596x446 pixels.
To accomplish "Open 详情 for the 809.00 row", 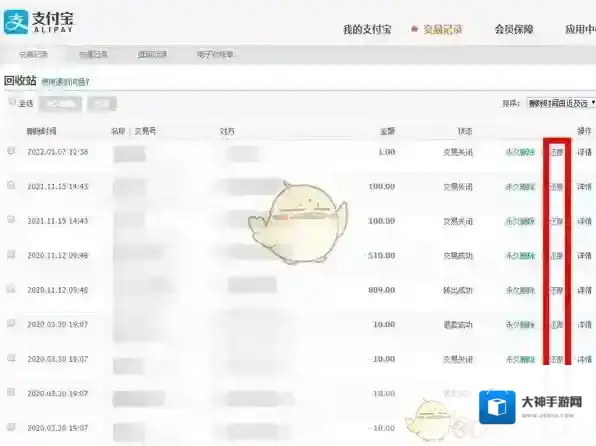I will 584,290.
